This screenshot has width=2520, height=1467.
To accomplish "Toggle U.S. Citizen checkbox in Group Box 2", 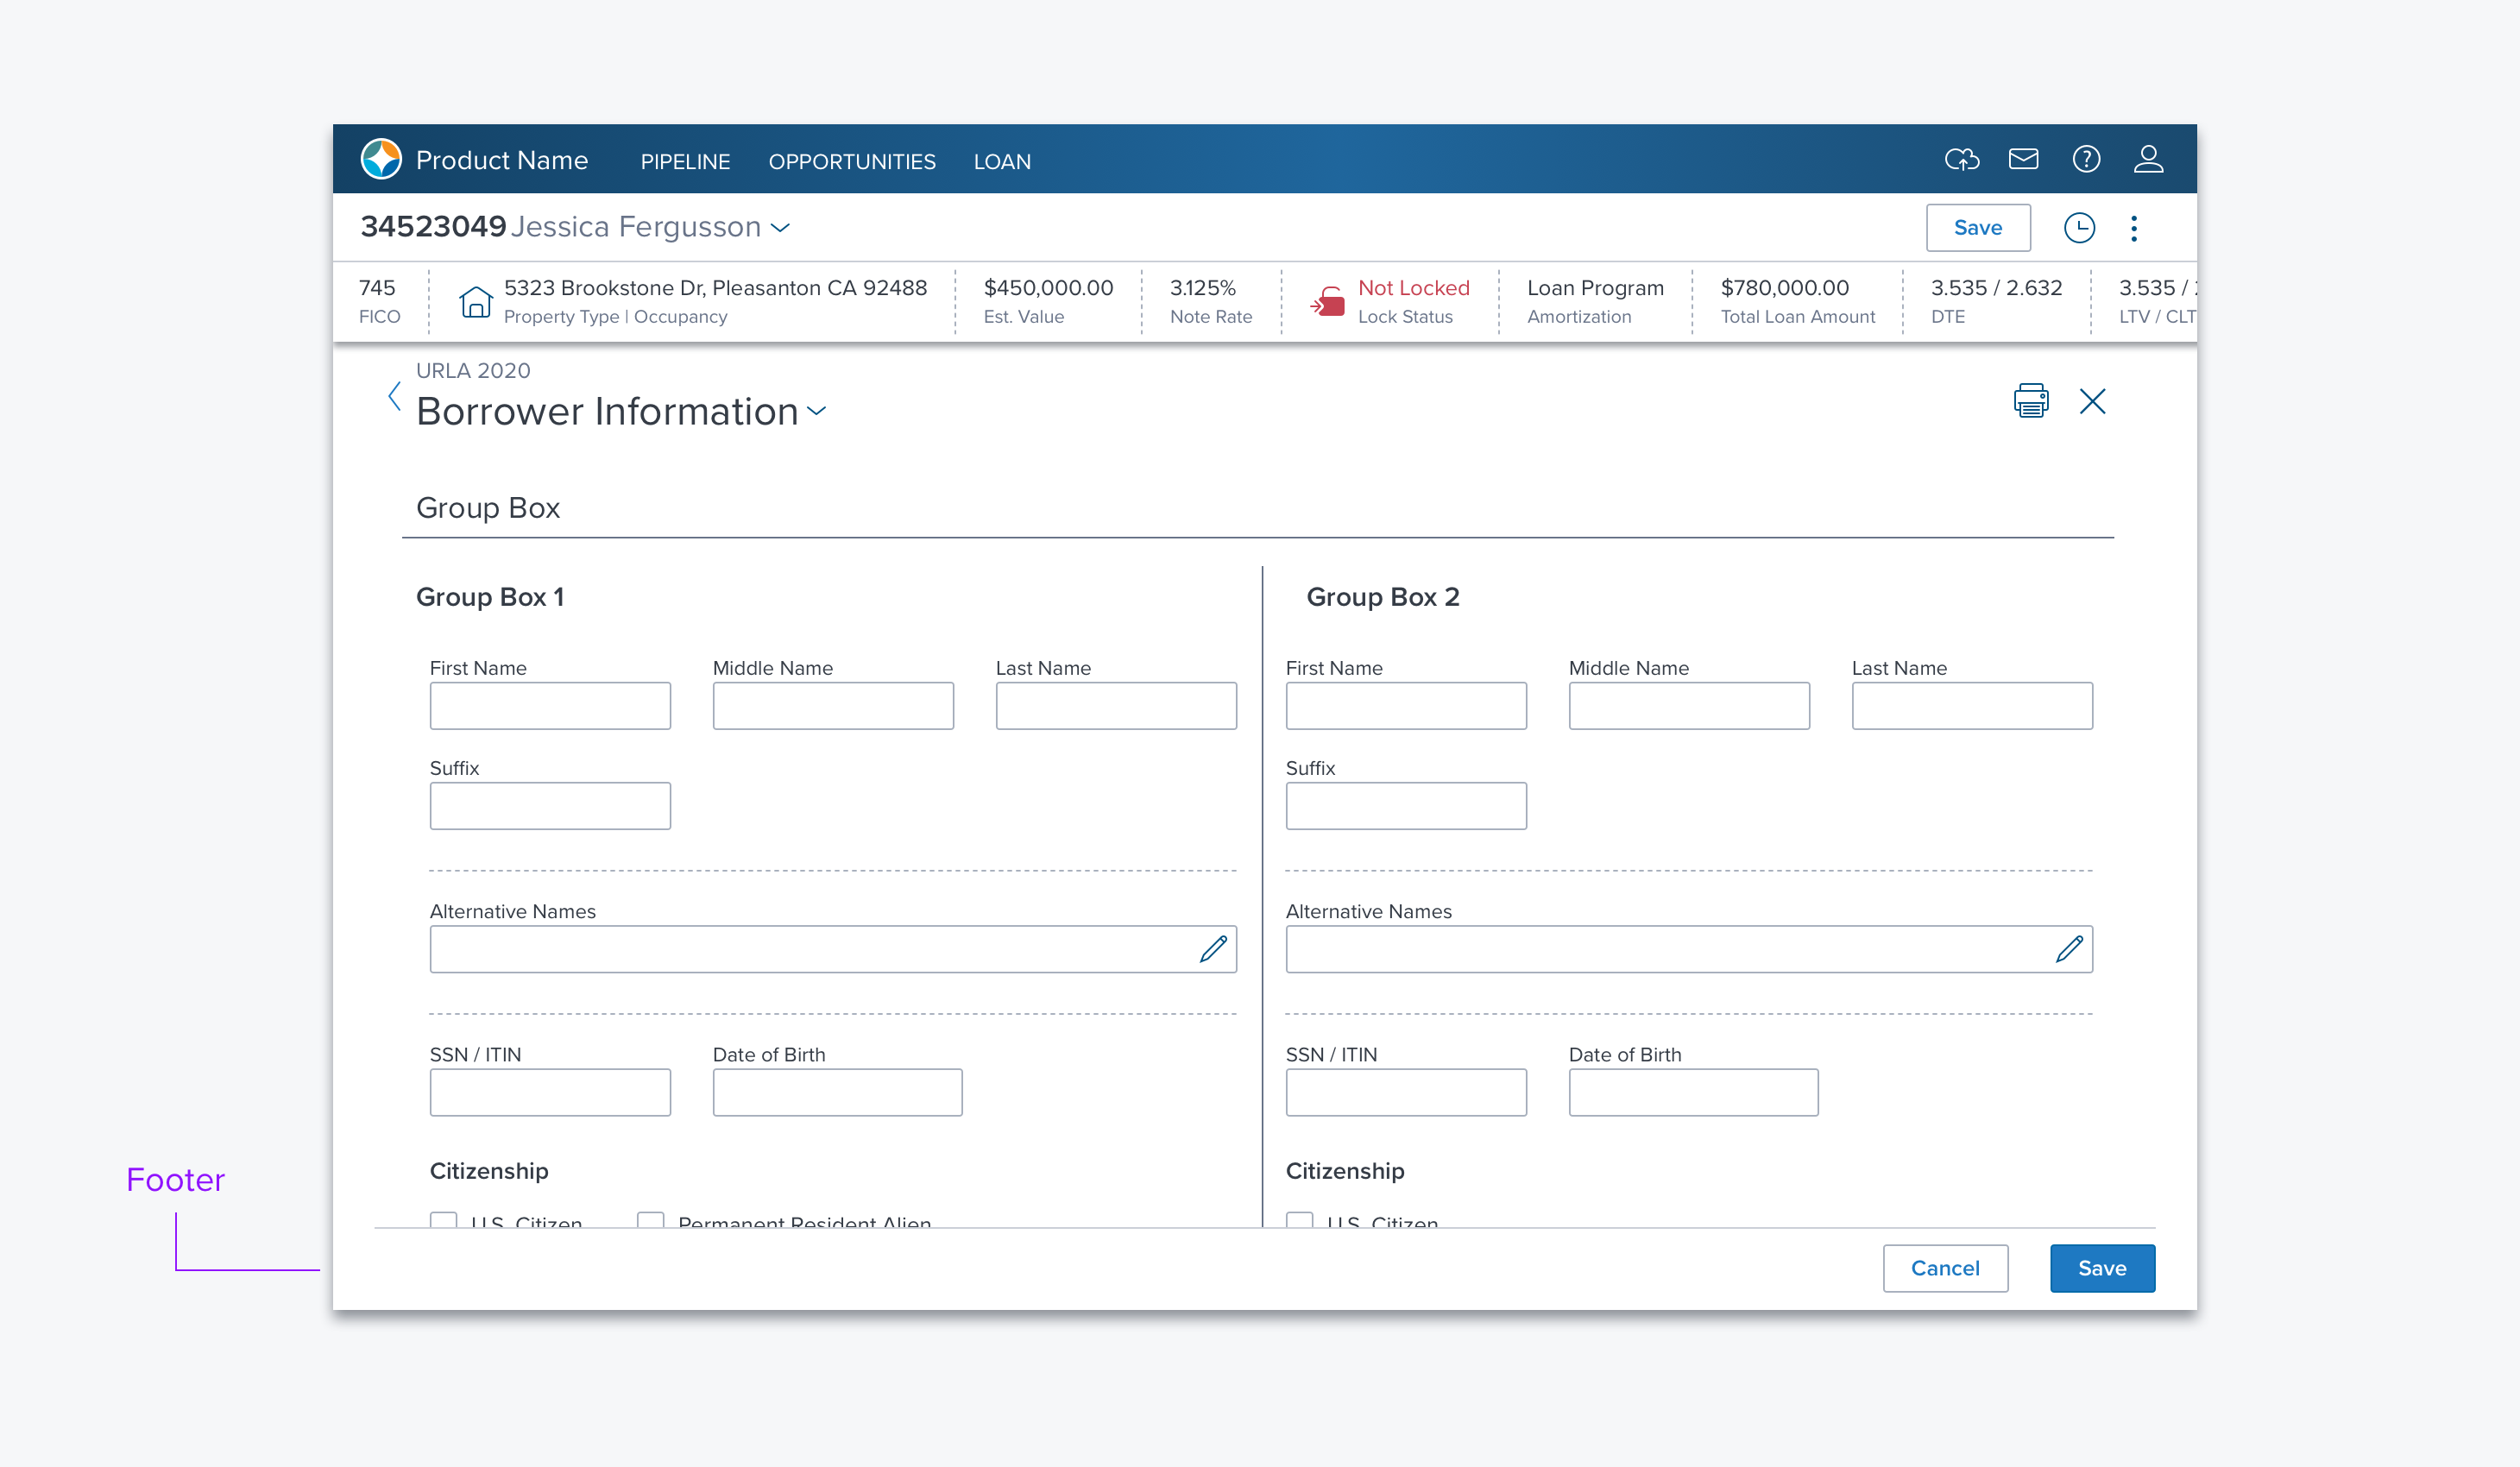I will point(1299,1219).
